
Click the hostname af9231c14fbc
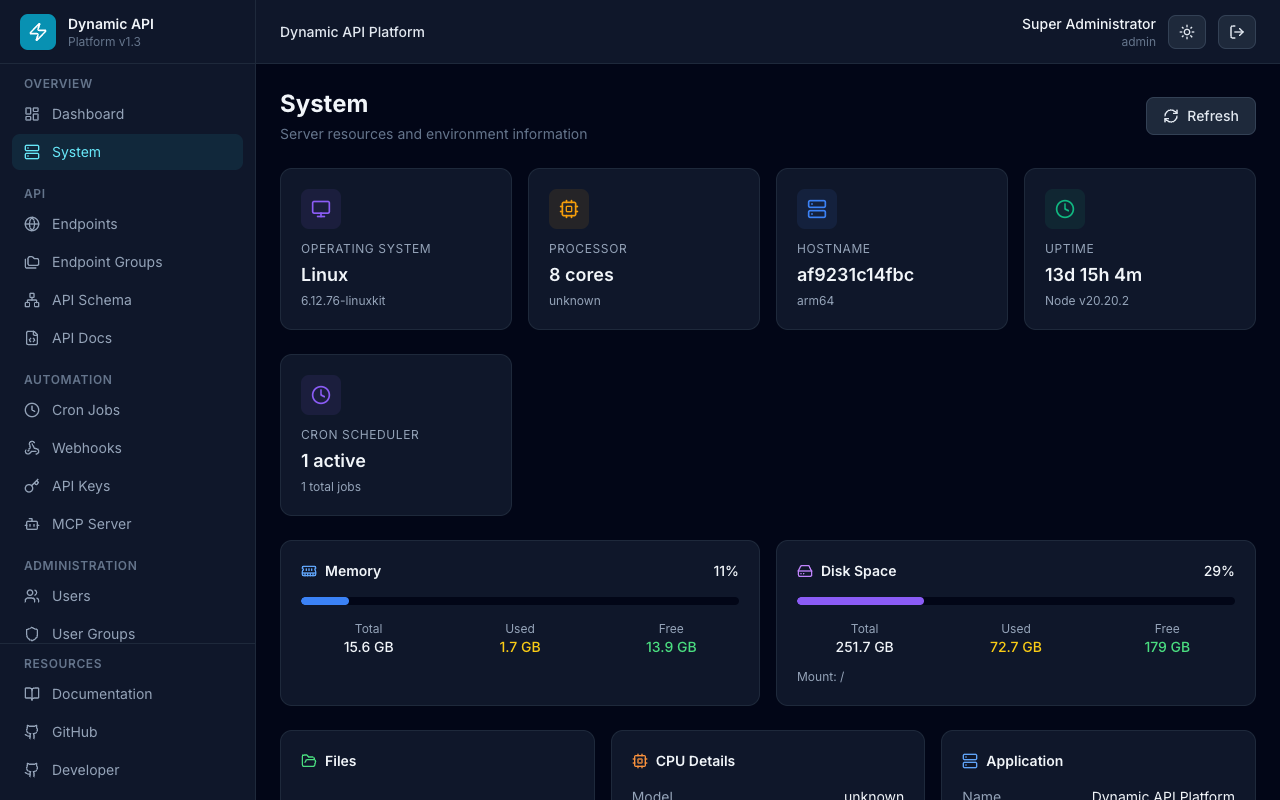pos(855,275)
